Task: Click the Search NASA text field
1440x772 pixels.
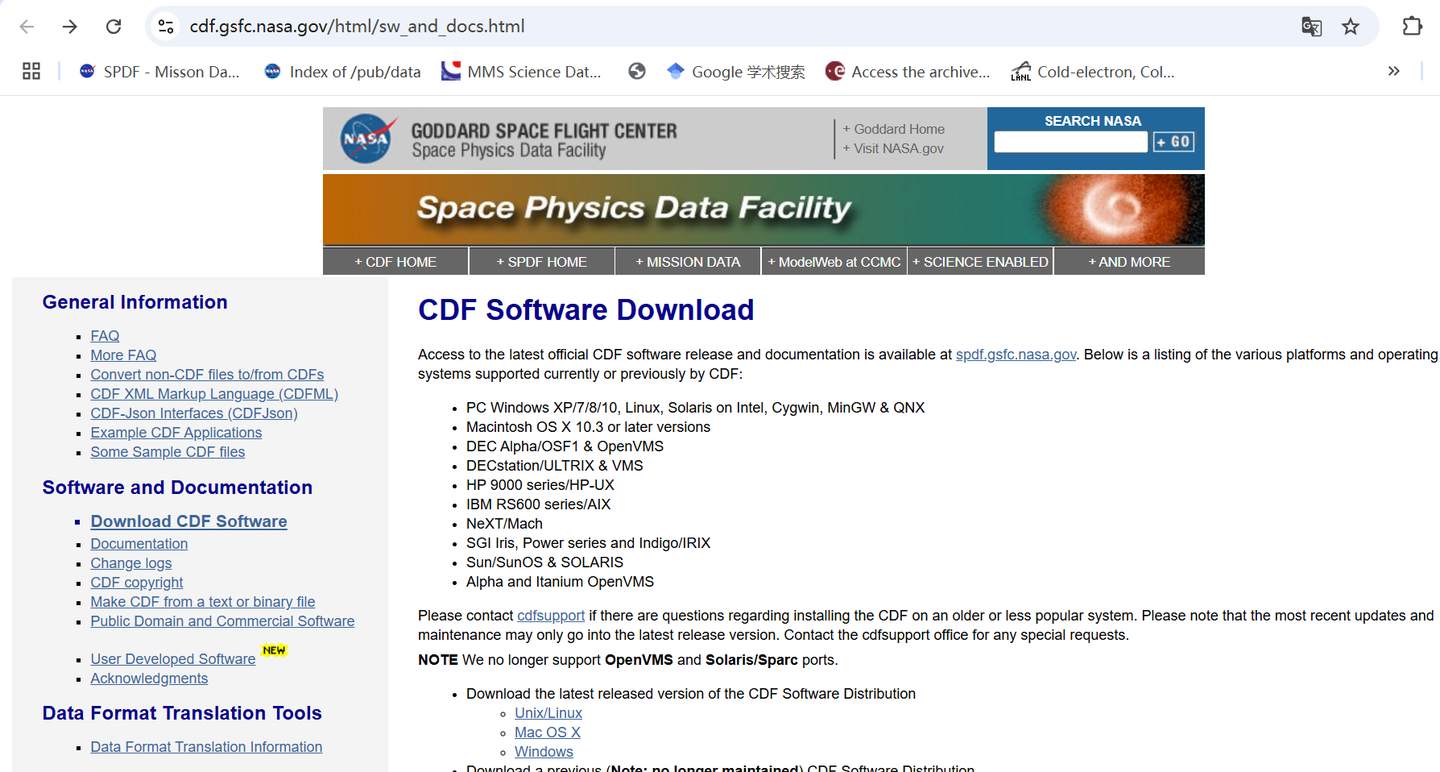Action: tap(1070, 142)
